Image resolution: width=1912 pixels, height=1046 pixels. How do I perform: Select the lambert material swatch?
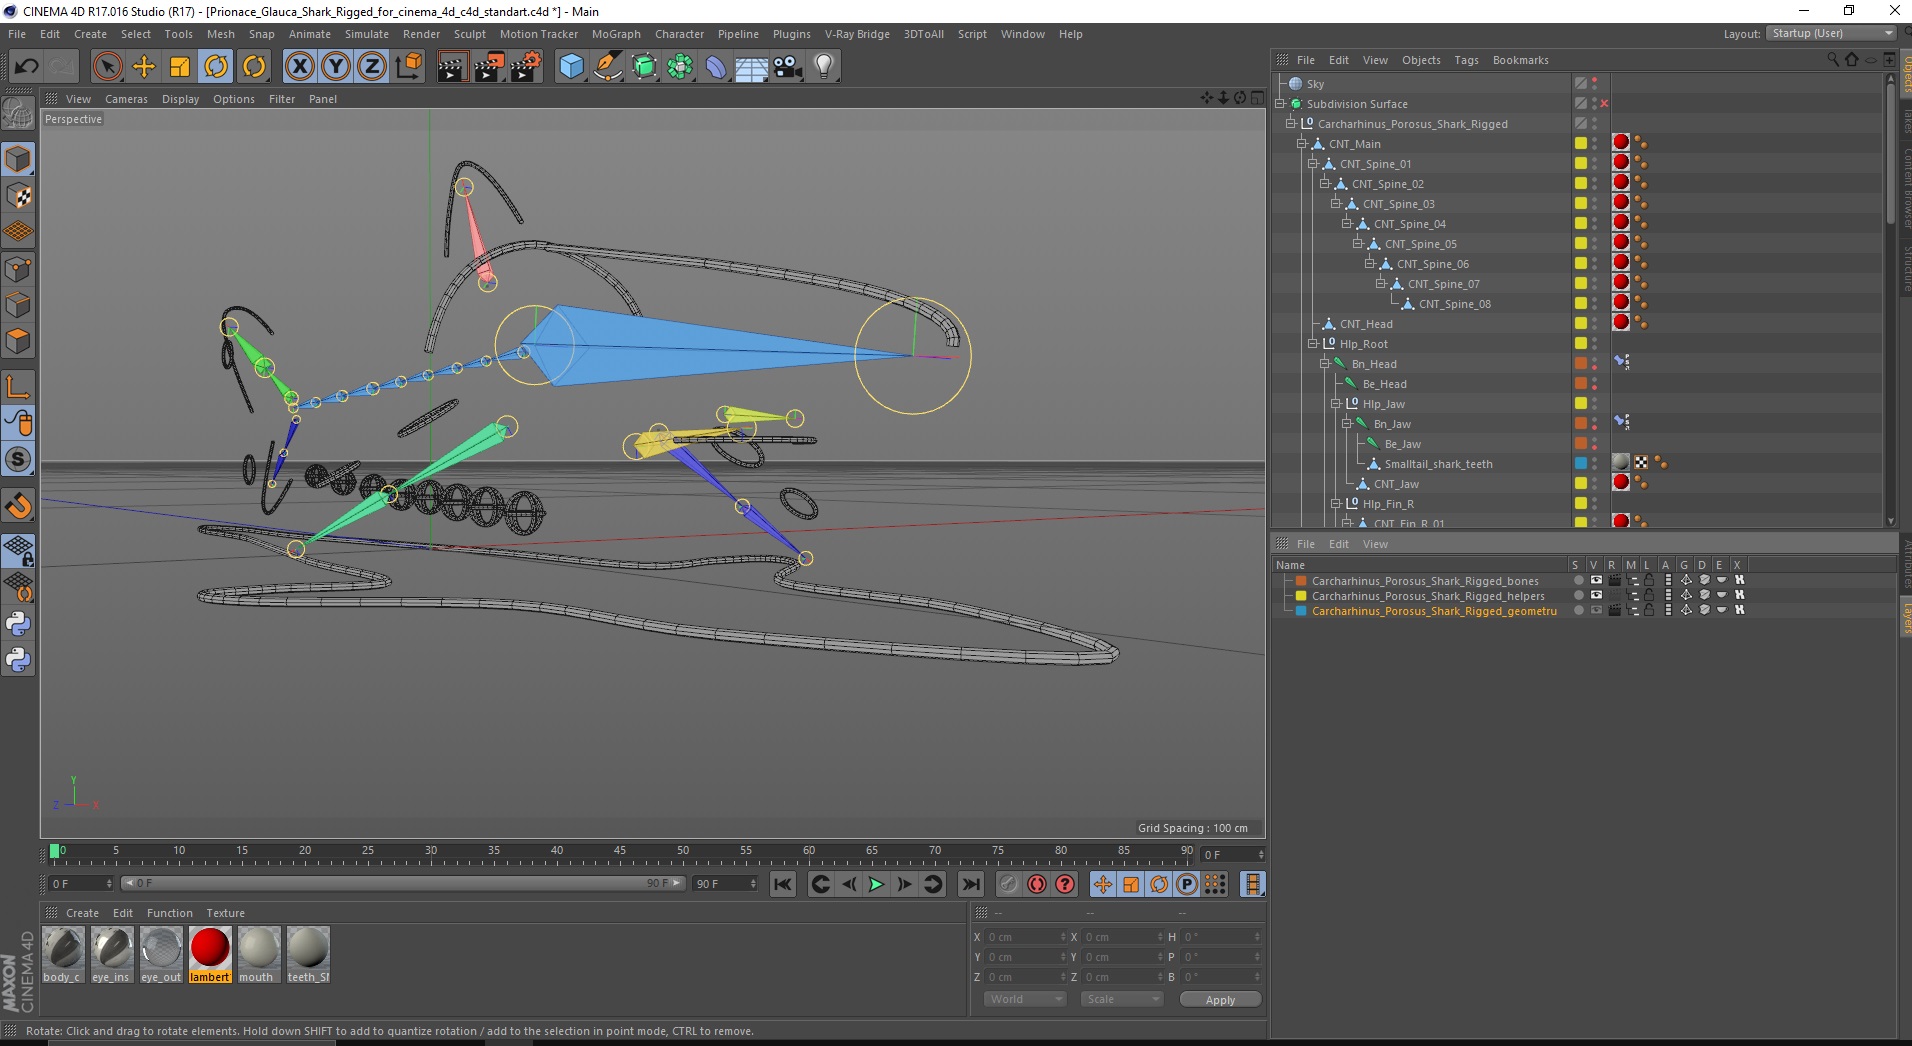[210, 954]
